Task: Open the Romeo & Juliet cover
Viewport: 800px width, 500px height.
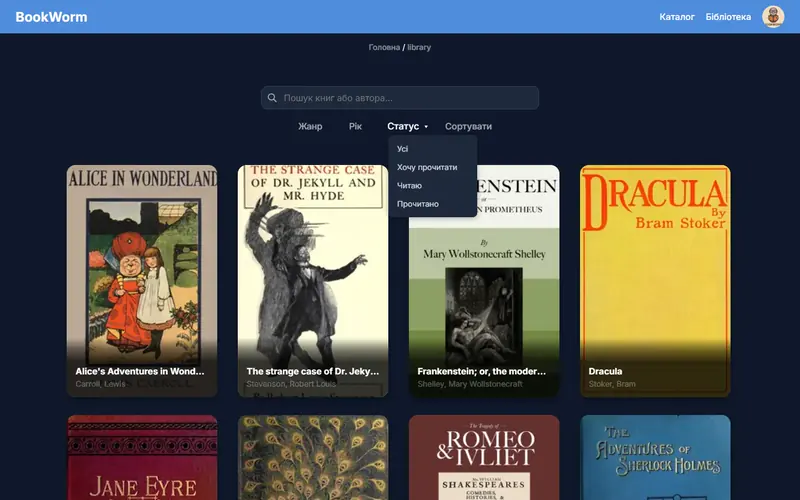Action: click(484, 458)
